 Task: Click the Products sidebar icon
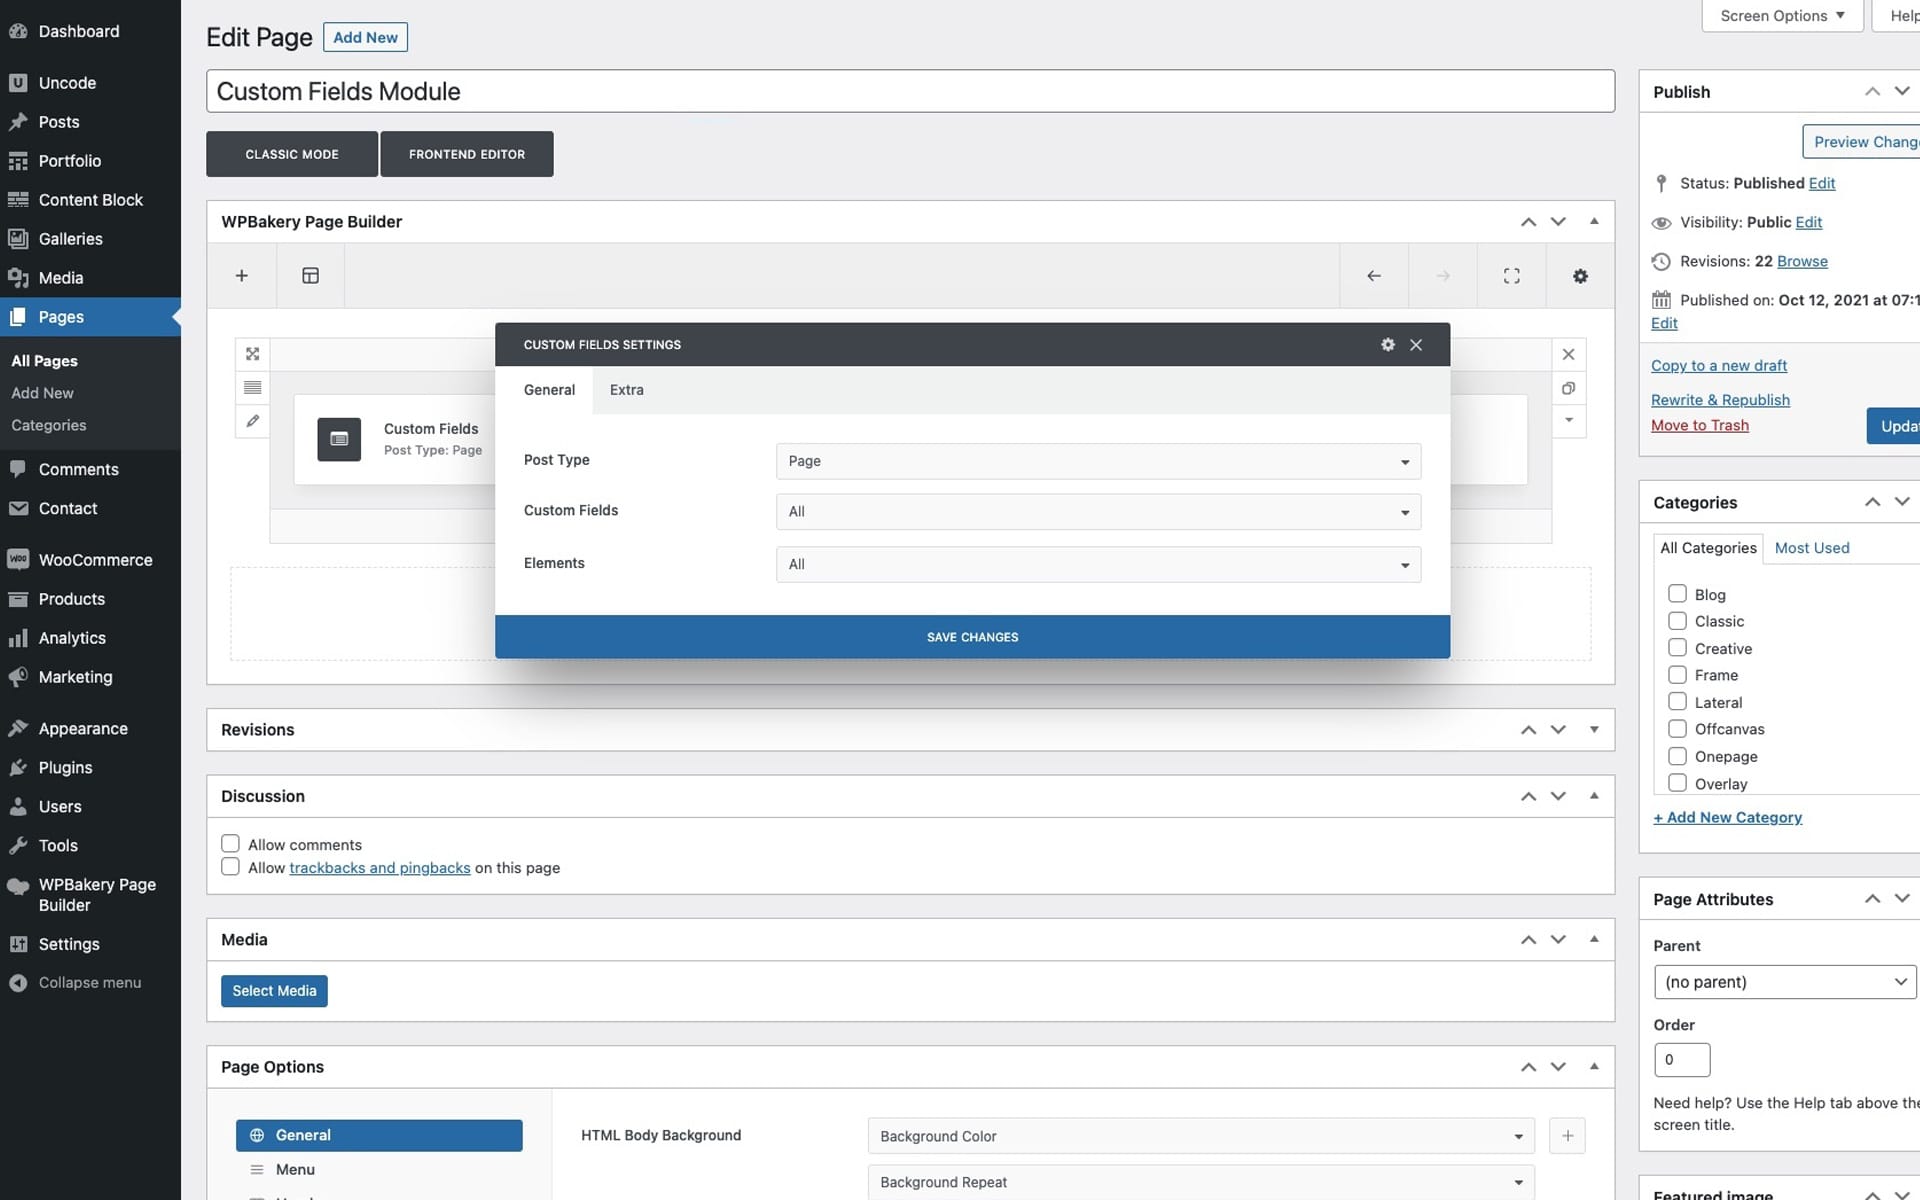(18, 599)
